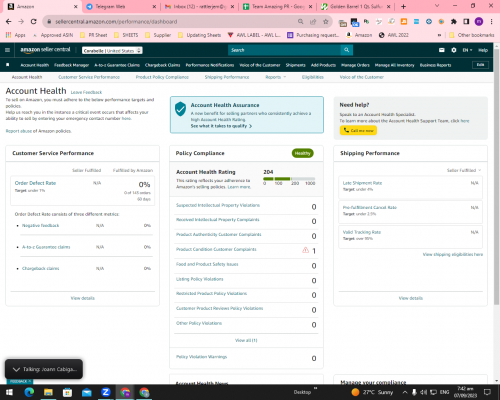Open the Late Shipment Rate link
500x400 pixels.
(x=362, y=183)
